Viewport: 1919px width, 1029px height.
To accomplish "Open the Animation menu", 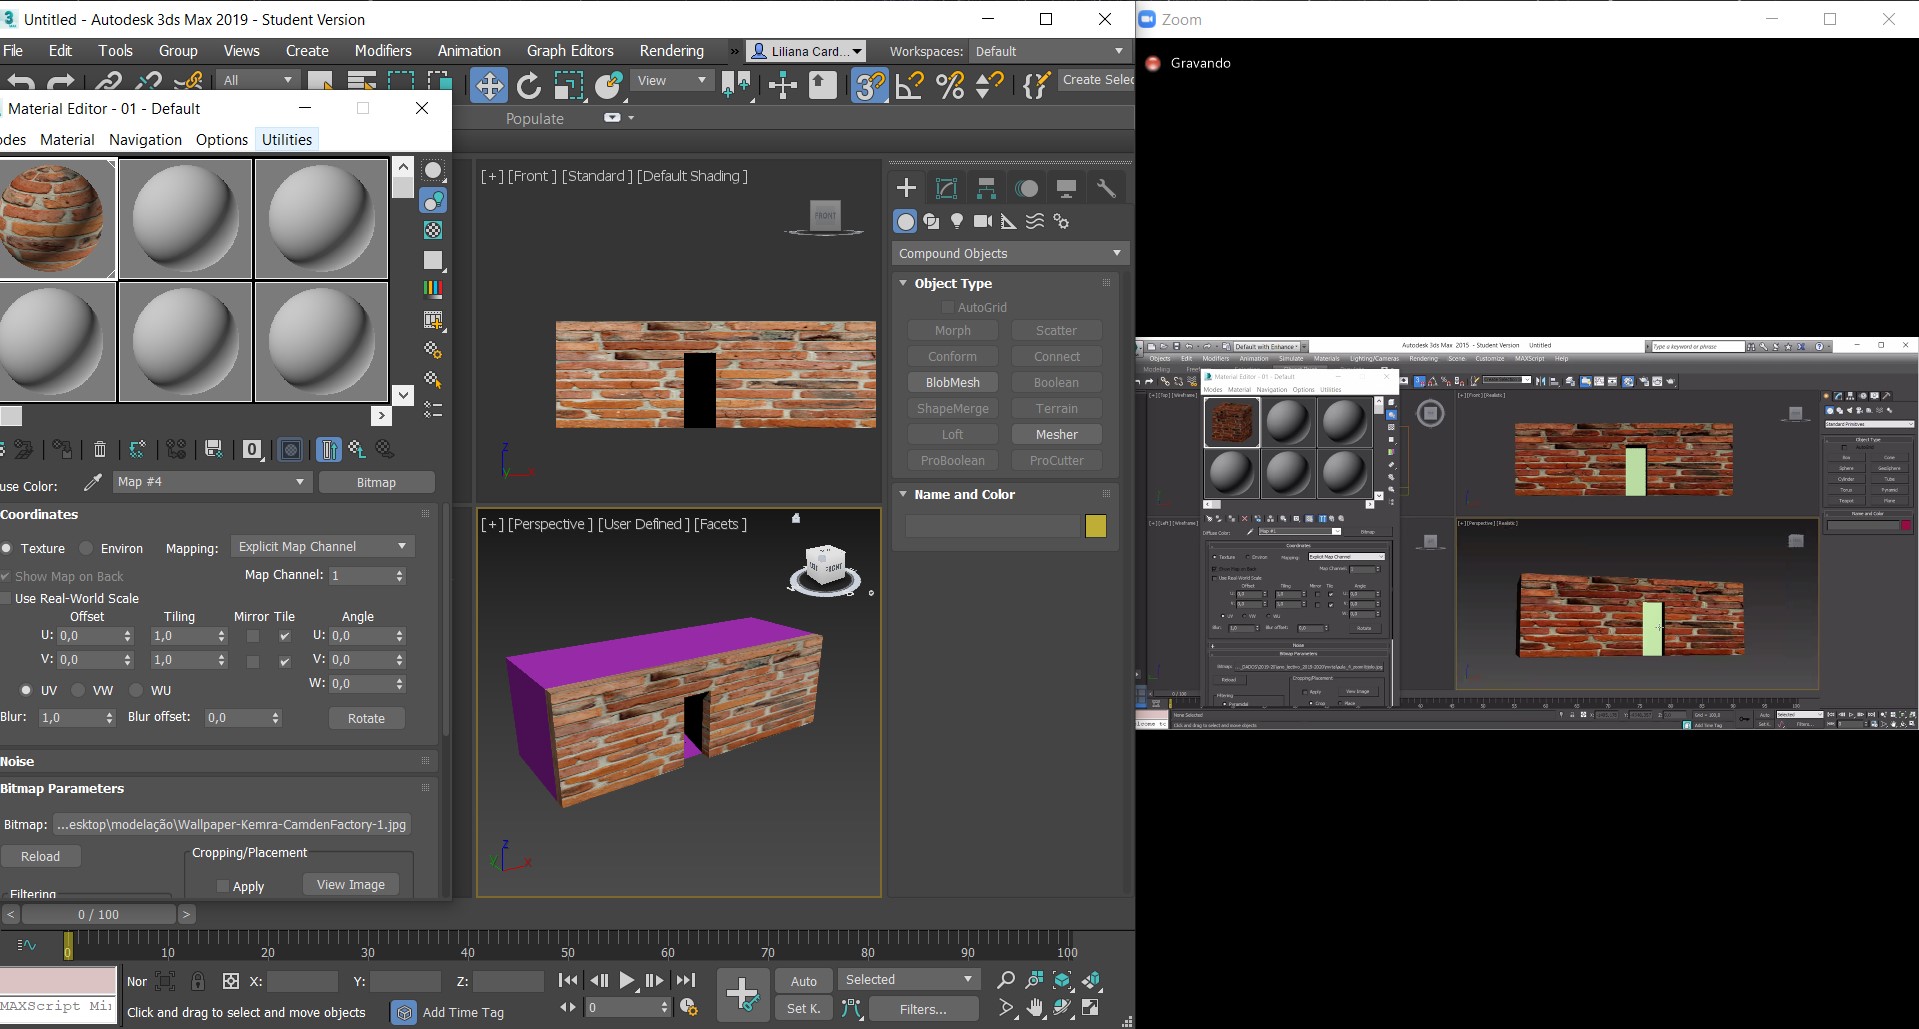I will click(469, 51).
